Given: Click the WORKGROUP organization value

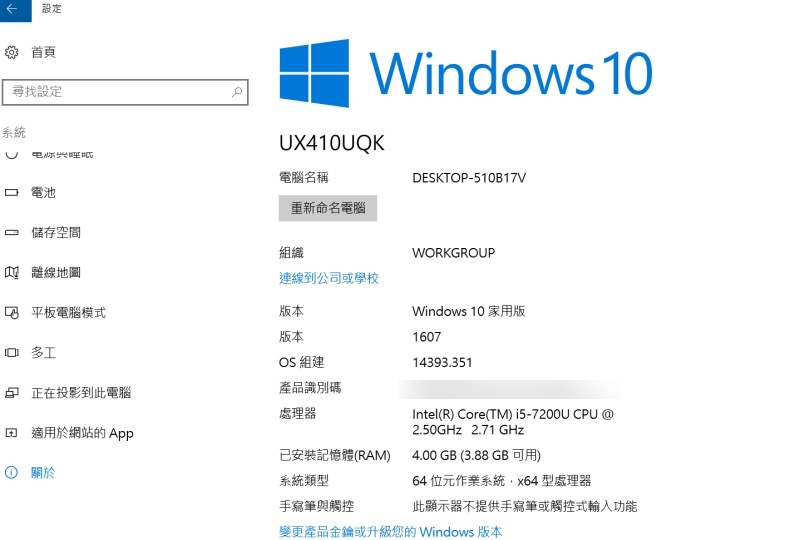Looking at the screenshot, I should click(454, 253).
